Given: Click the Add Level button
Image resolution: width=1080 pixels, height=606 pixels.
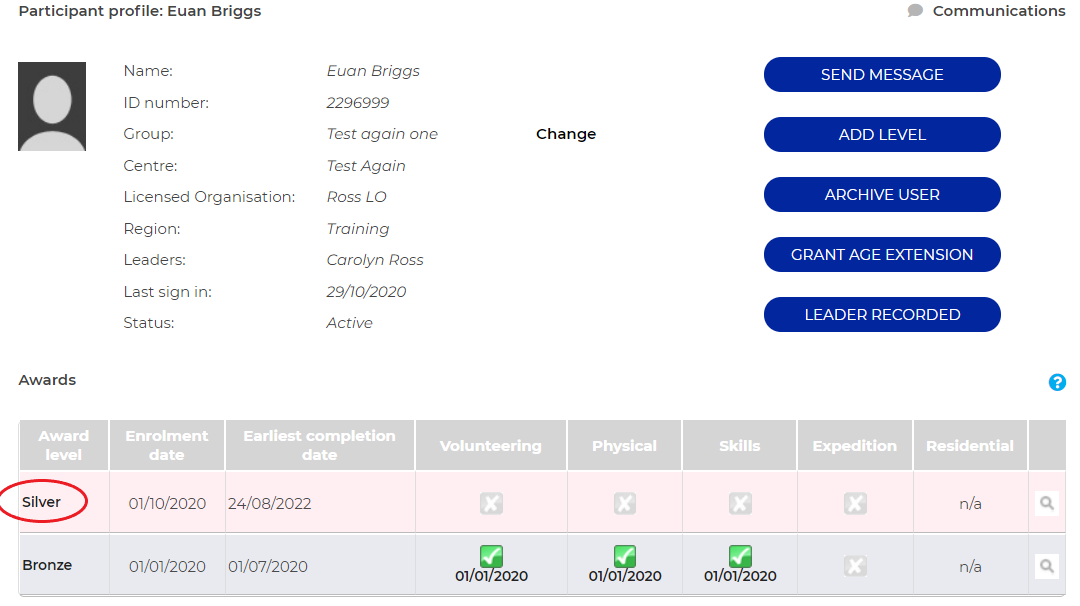Looking at the screenshot, I should [x=882, y=134].
